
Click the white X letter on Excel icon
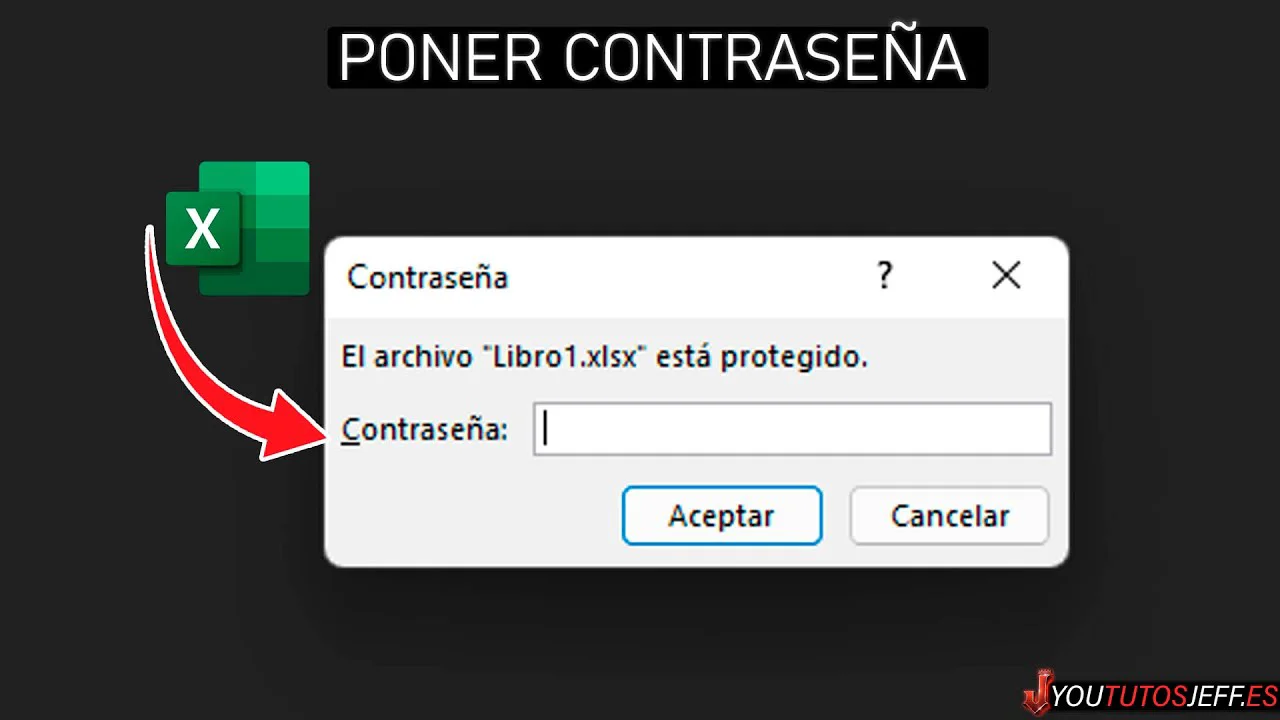(203, 230)
